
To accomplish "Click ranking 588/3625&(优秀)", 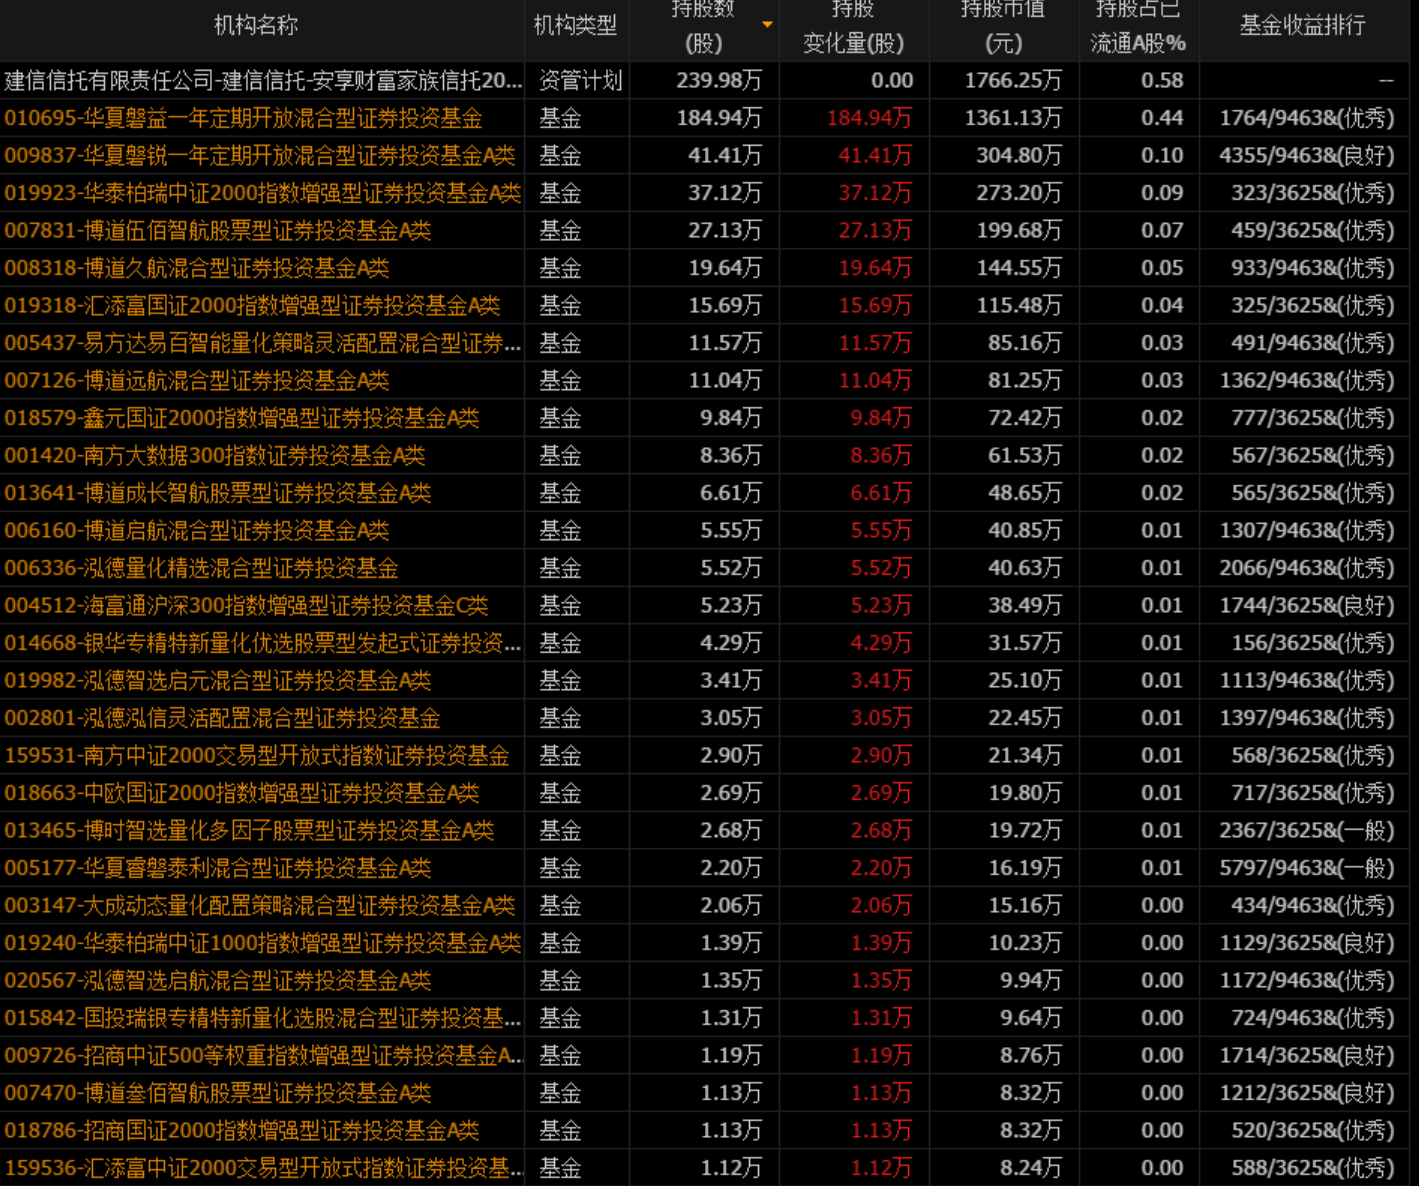I will (1313, 1168).
